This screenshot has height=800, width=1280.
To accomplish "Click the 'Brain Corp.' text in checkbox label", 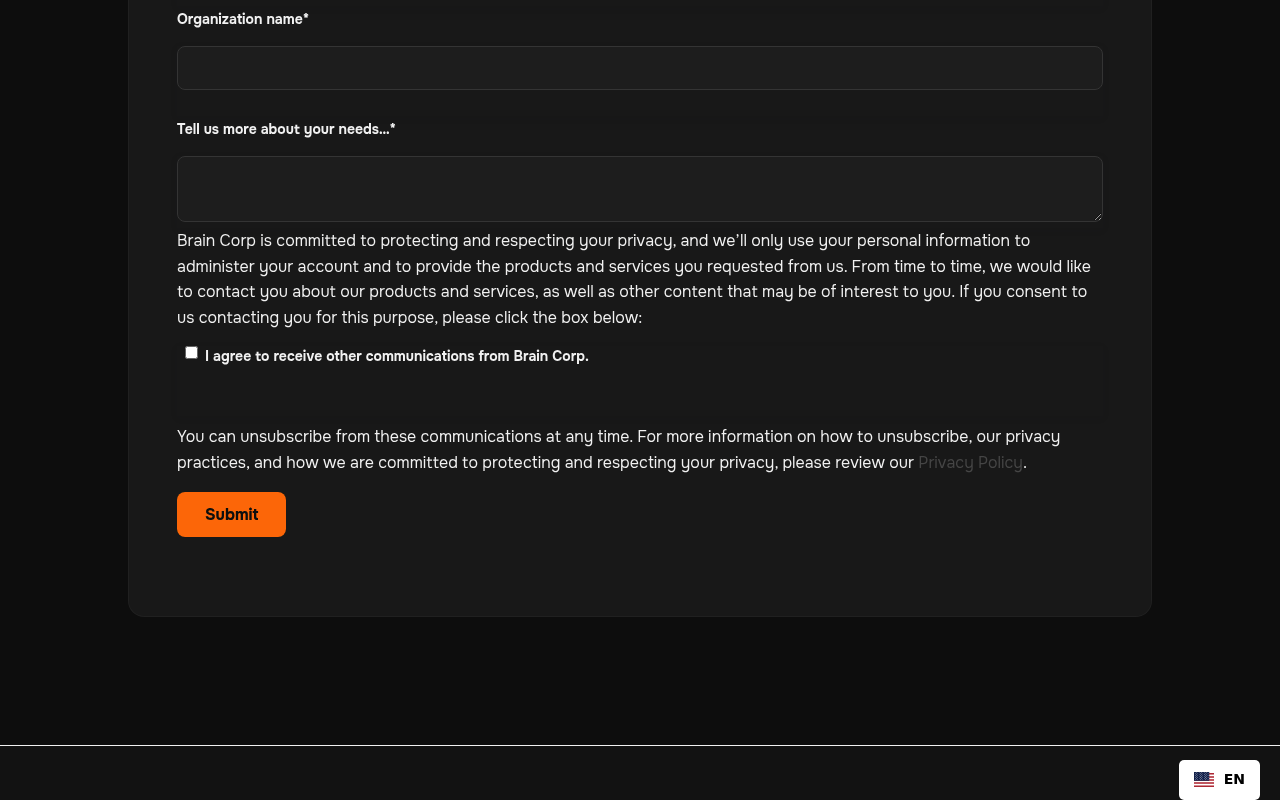I will 551,356.
